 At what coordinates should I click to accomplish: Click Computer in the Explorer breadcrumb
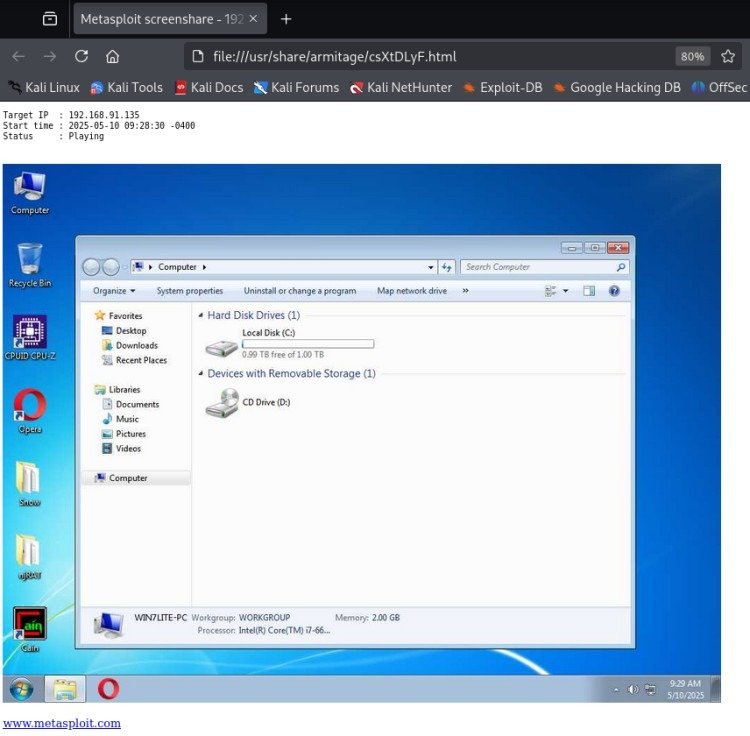point(177,267)
